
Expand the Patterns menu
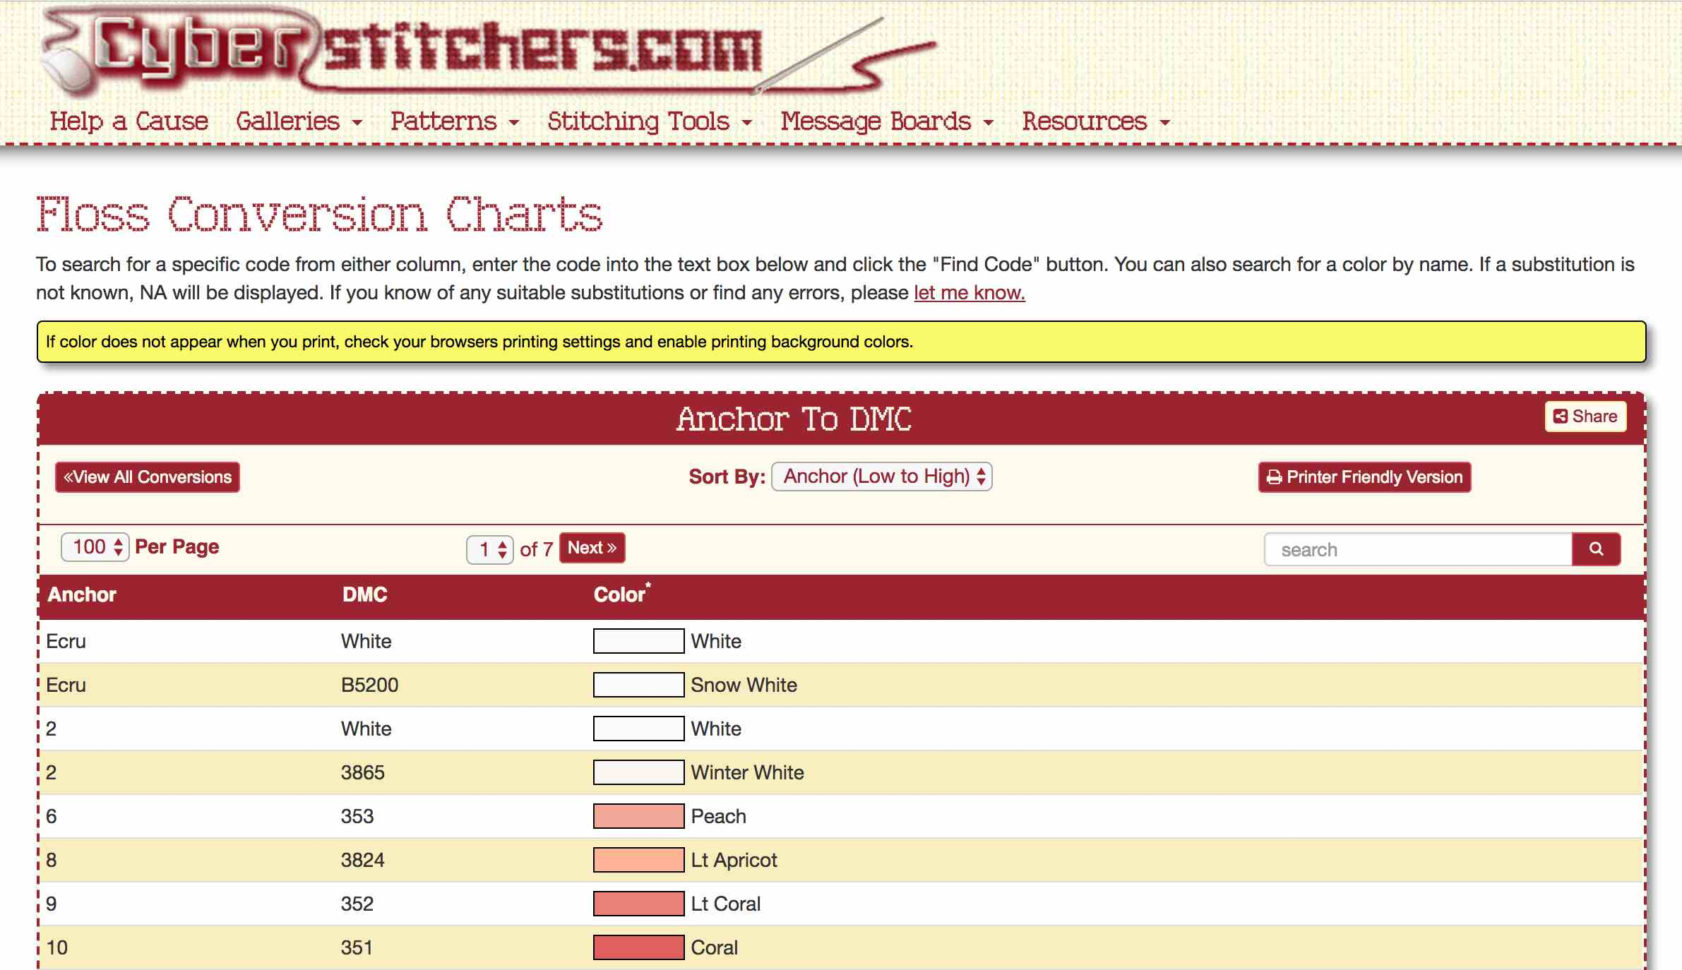[x=455, y=121]
